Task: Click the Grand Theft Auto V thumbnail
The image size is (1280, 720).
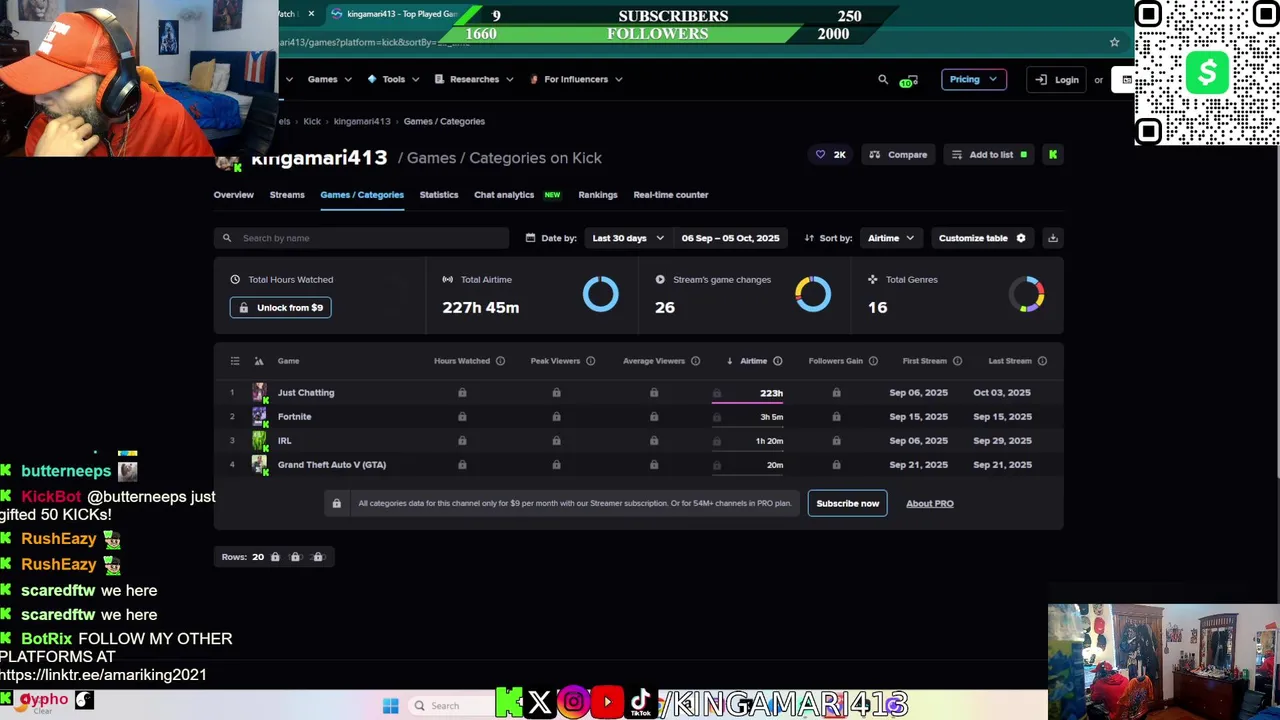Action: pyautogui.click(x=260, y=465)
